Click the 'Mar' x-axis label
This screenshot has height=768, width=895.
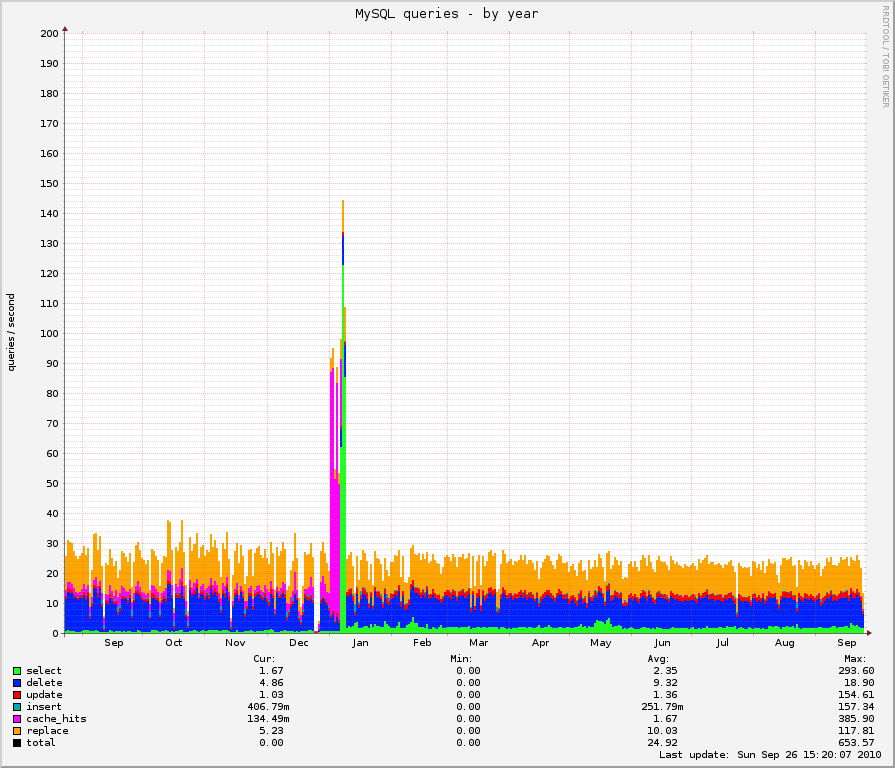[478, 643]
